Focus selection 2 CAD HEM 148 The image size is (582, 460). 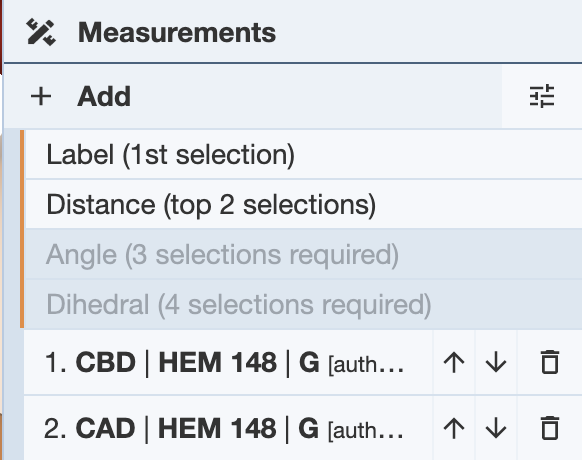tap(228, 428)
